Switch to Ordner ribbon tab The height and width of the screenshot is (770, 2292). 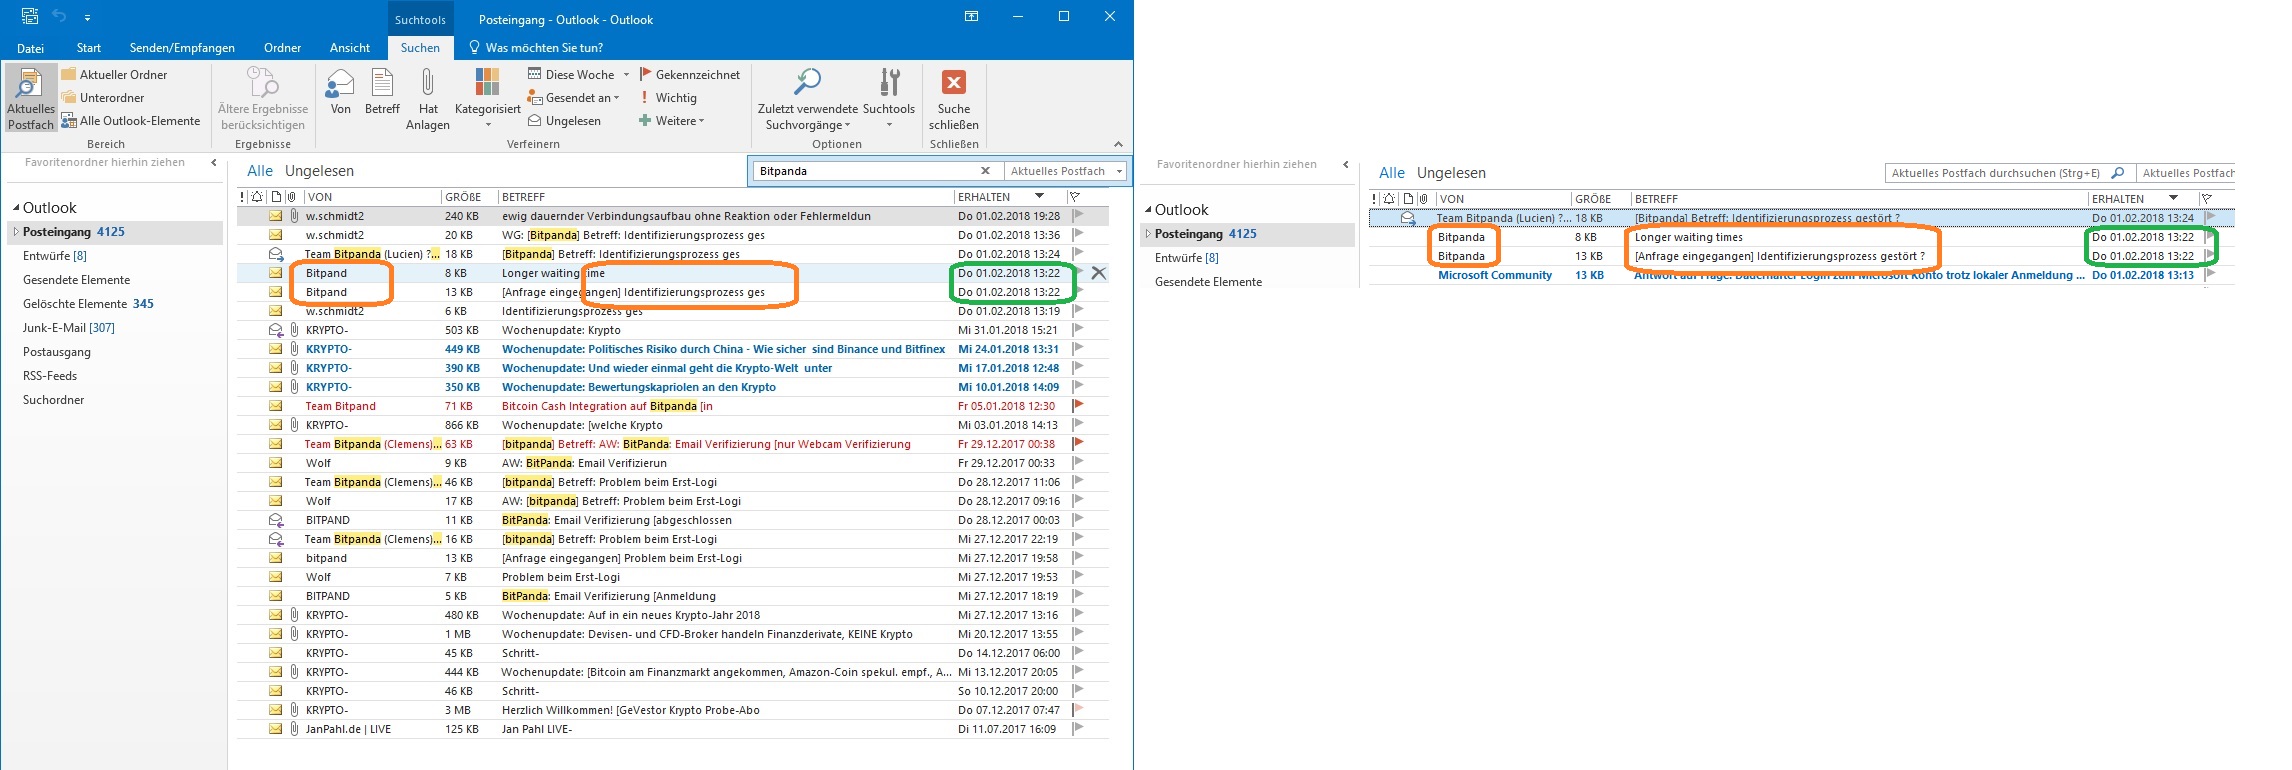[x=282, y=48]
